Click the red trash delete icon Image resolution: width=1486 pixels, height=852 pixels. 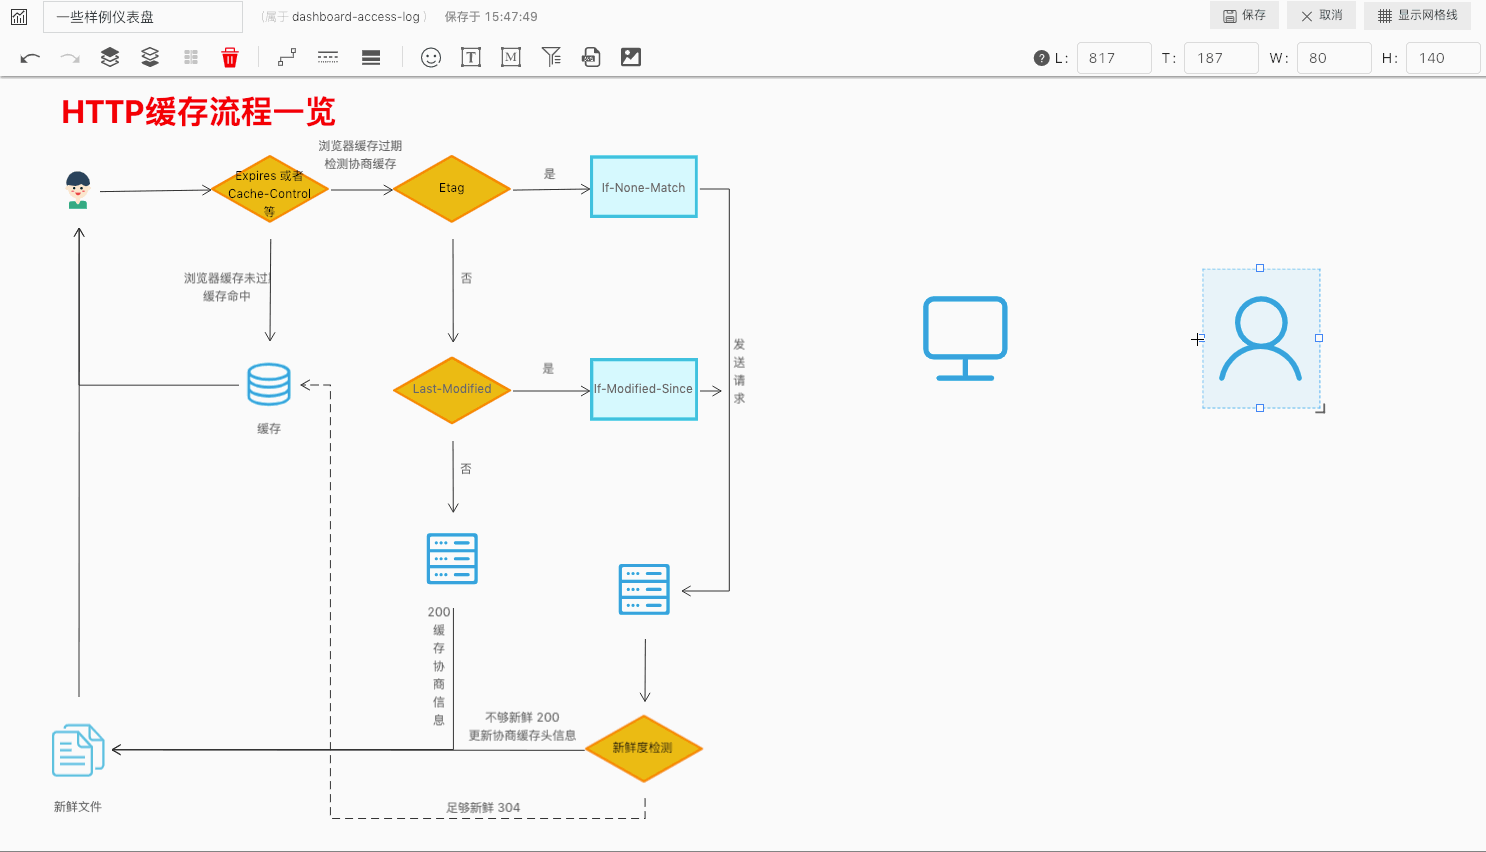coord(230,58)
